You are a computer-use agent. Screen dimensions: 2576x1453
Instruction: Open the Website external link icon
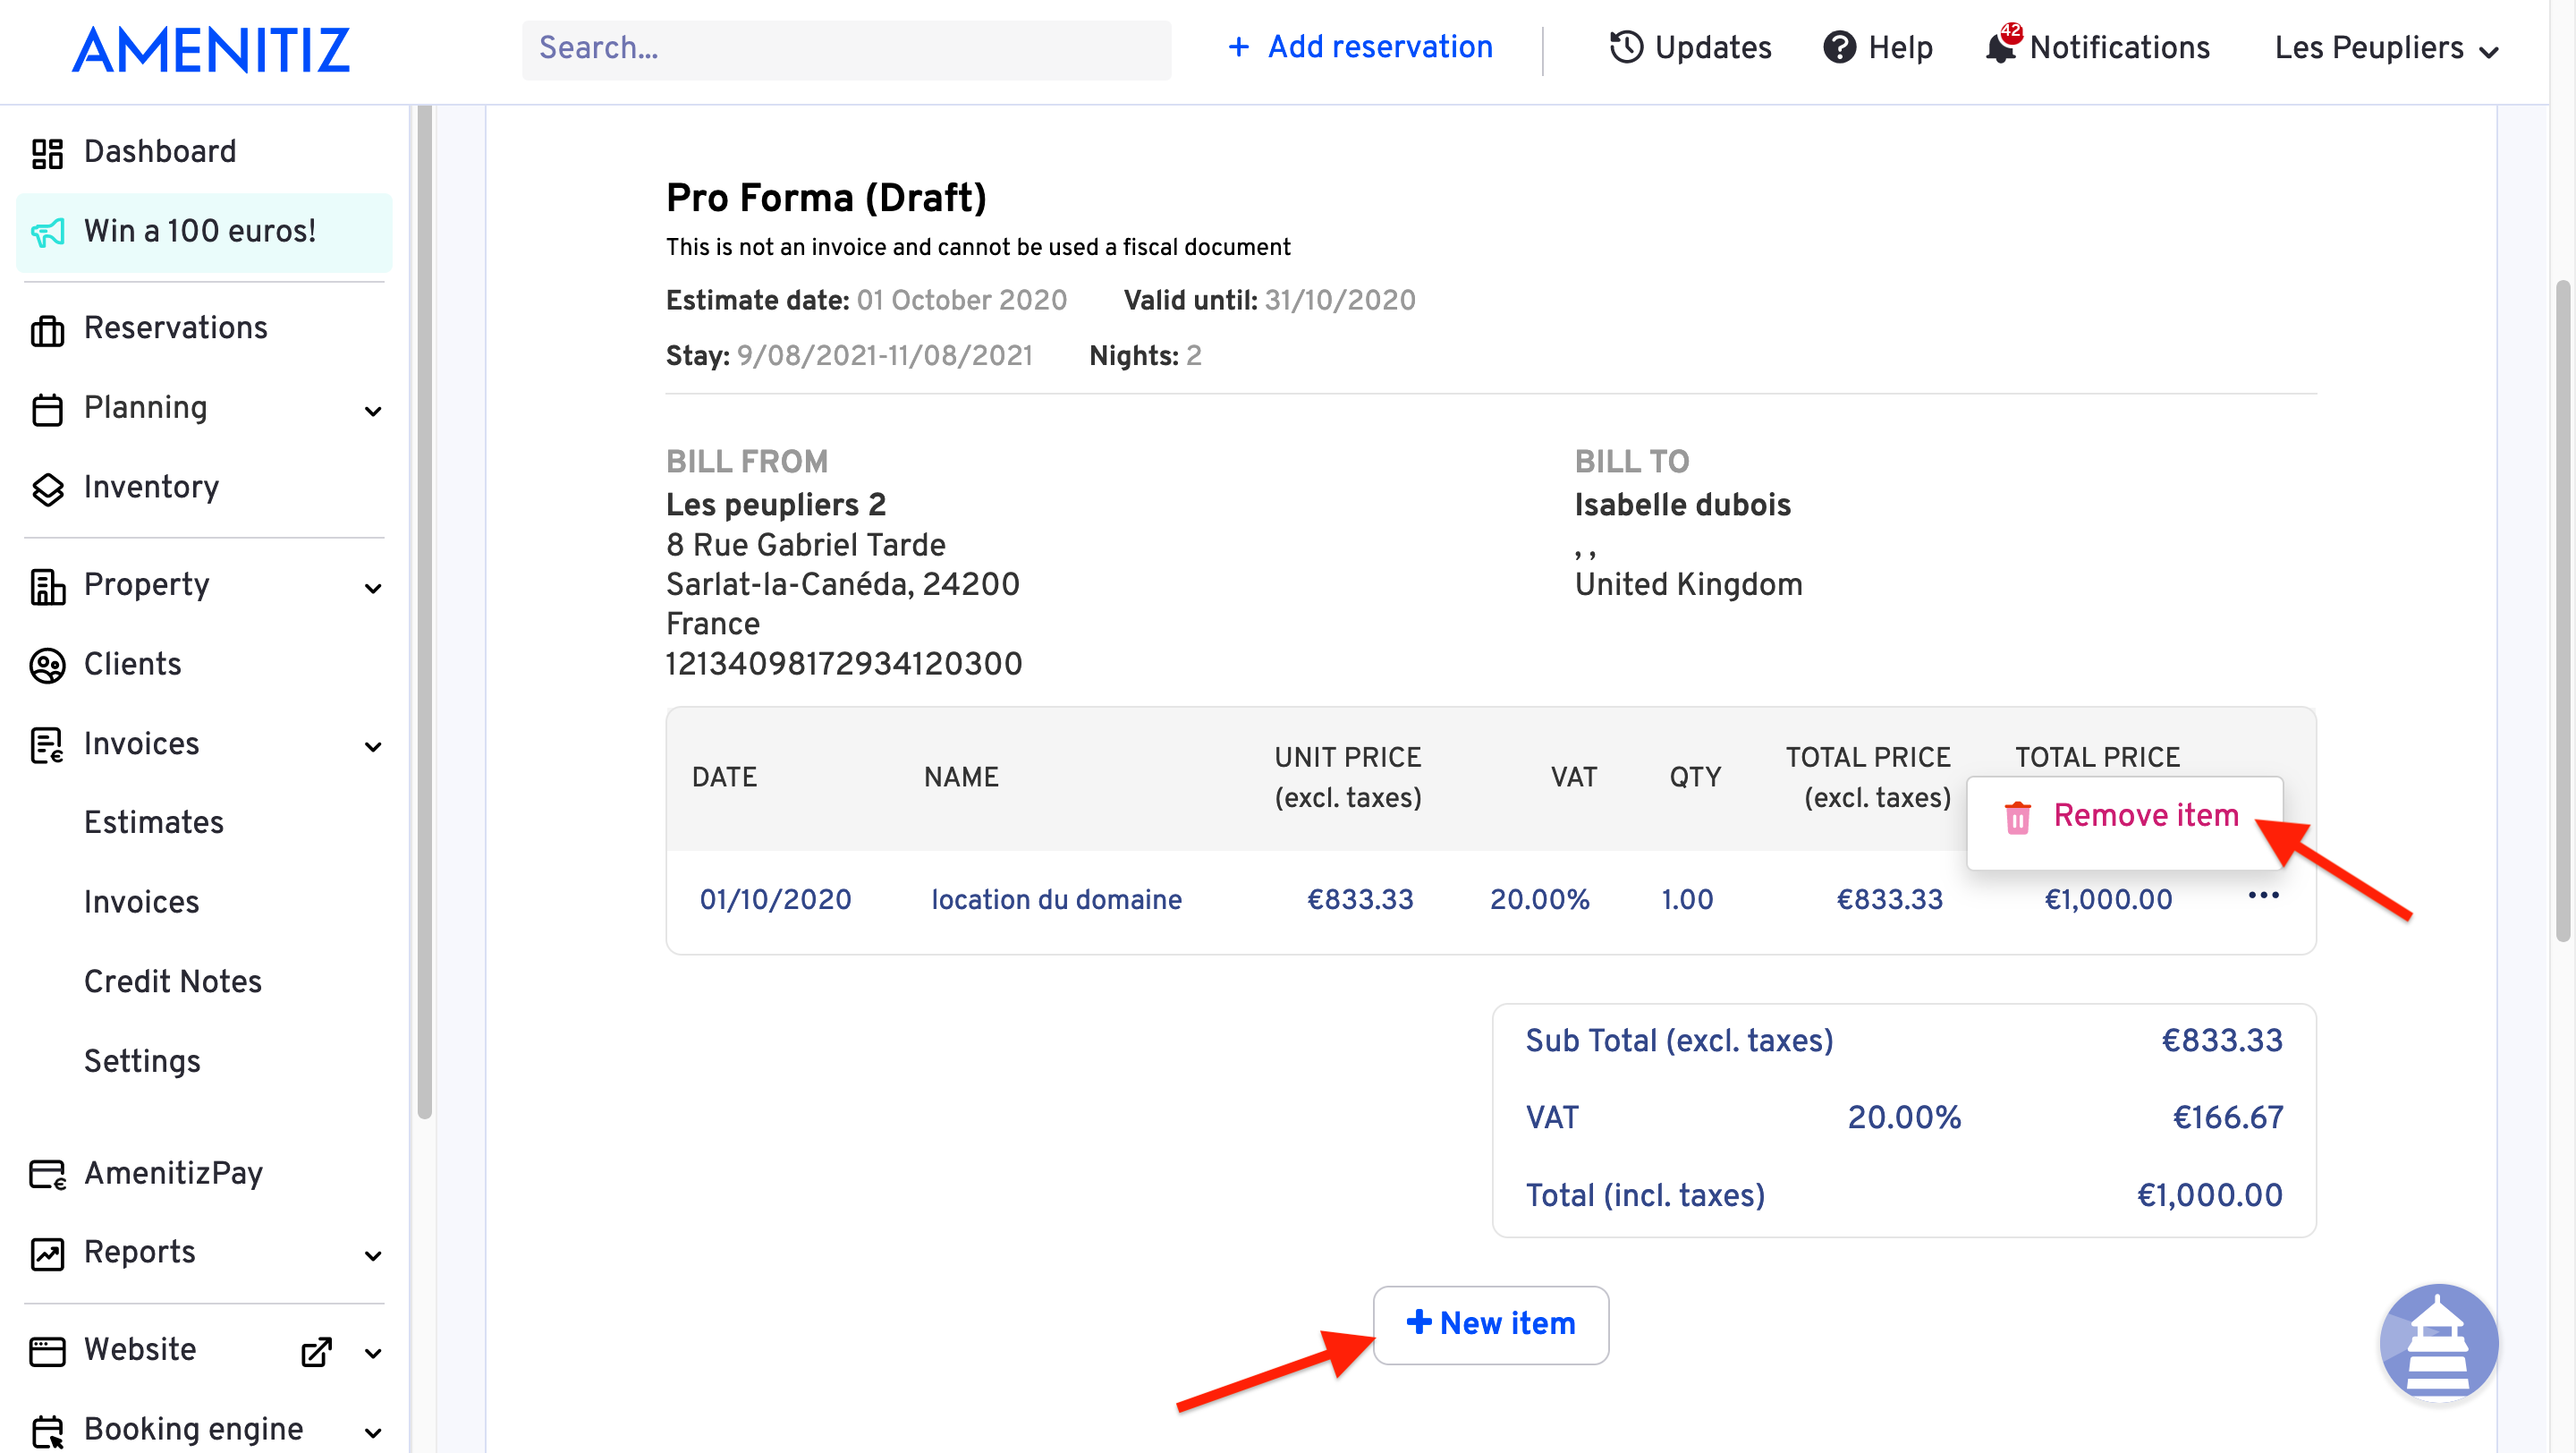316,1352
